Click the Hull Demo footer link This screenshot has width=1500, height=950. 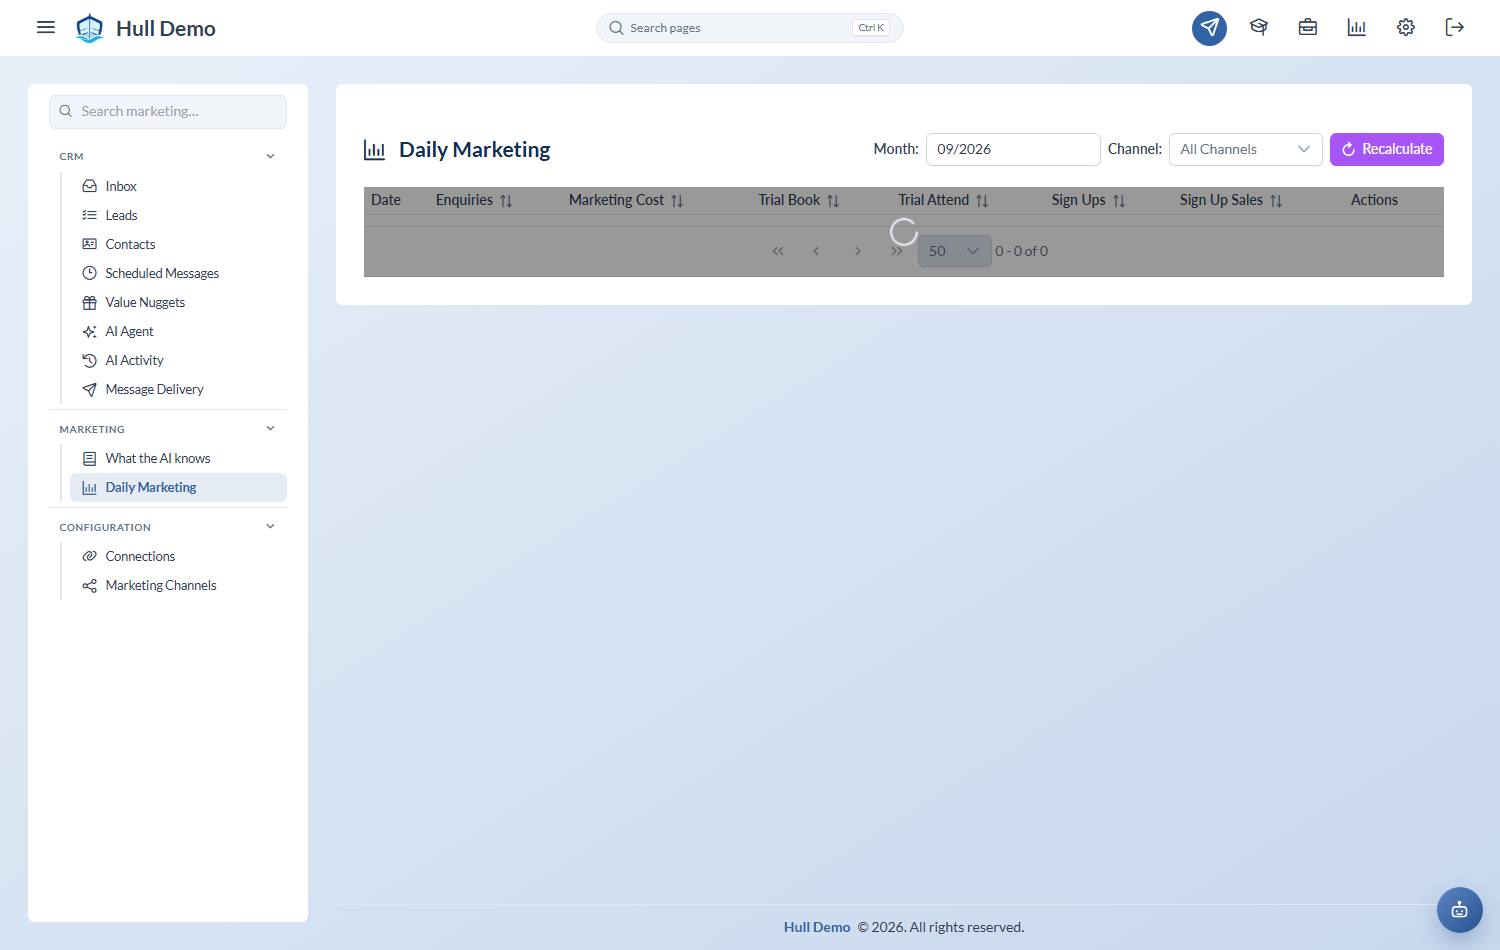click(x=817, y=927)
